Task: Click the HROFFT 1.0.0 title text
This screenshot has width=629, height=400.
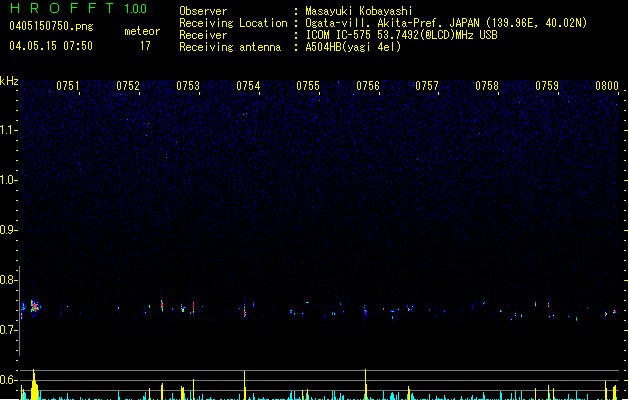Action: (78, 8)
